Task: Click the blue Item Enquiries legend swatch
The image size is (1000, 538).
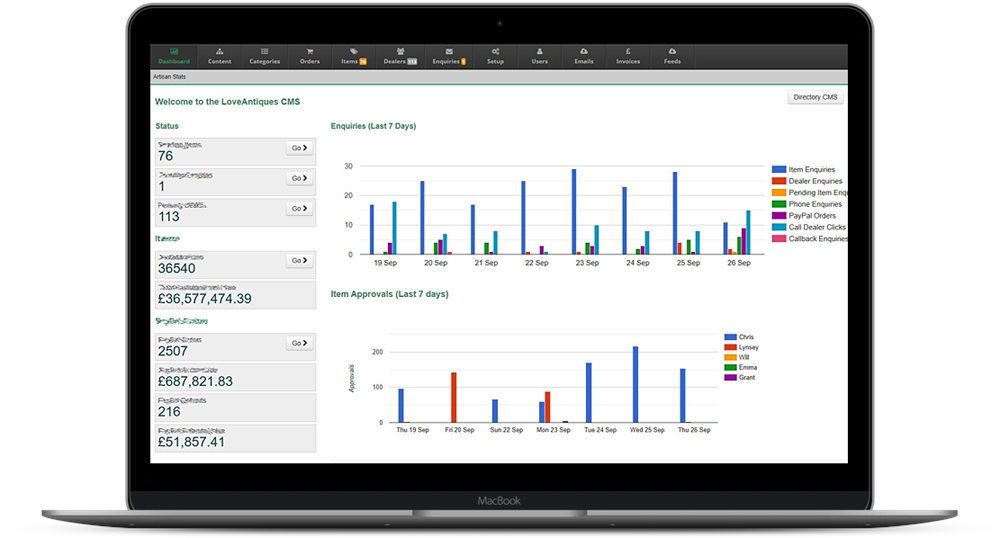Action: [780, 170]
